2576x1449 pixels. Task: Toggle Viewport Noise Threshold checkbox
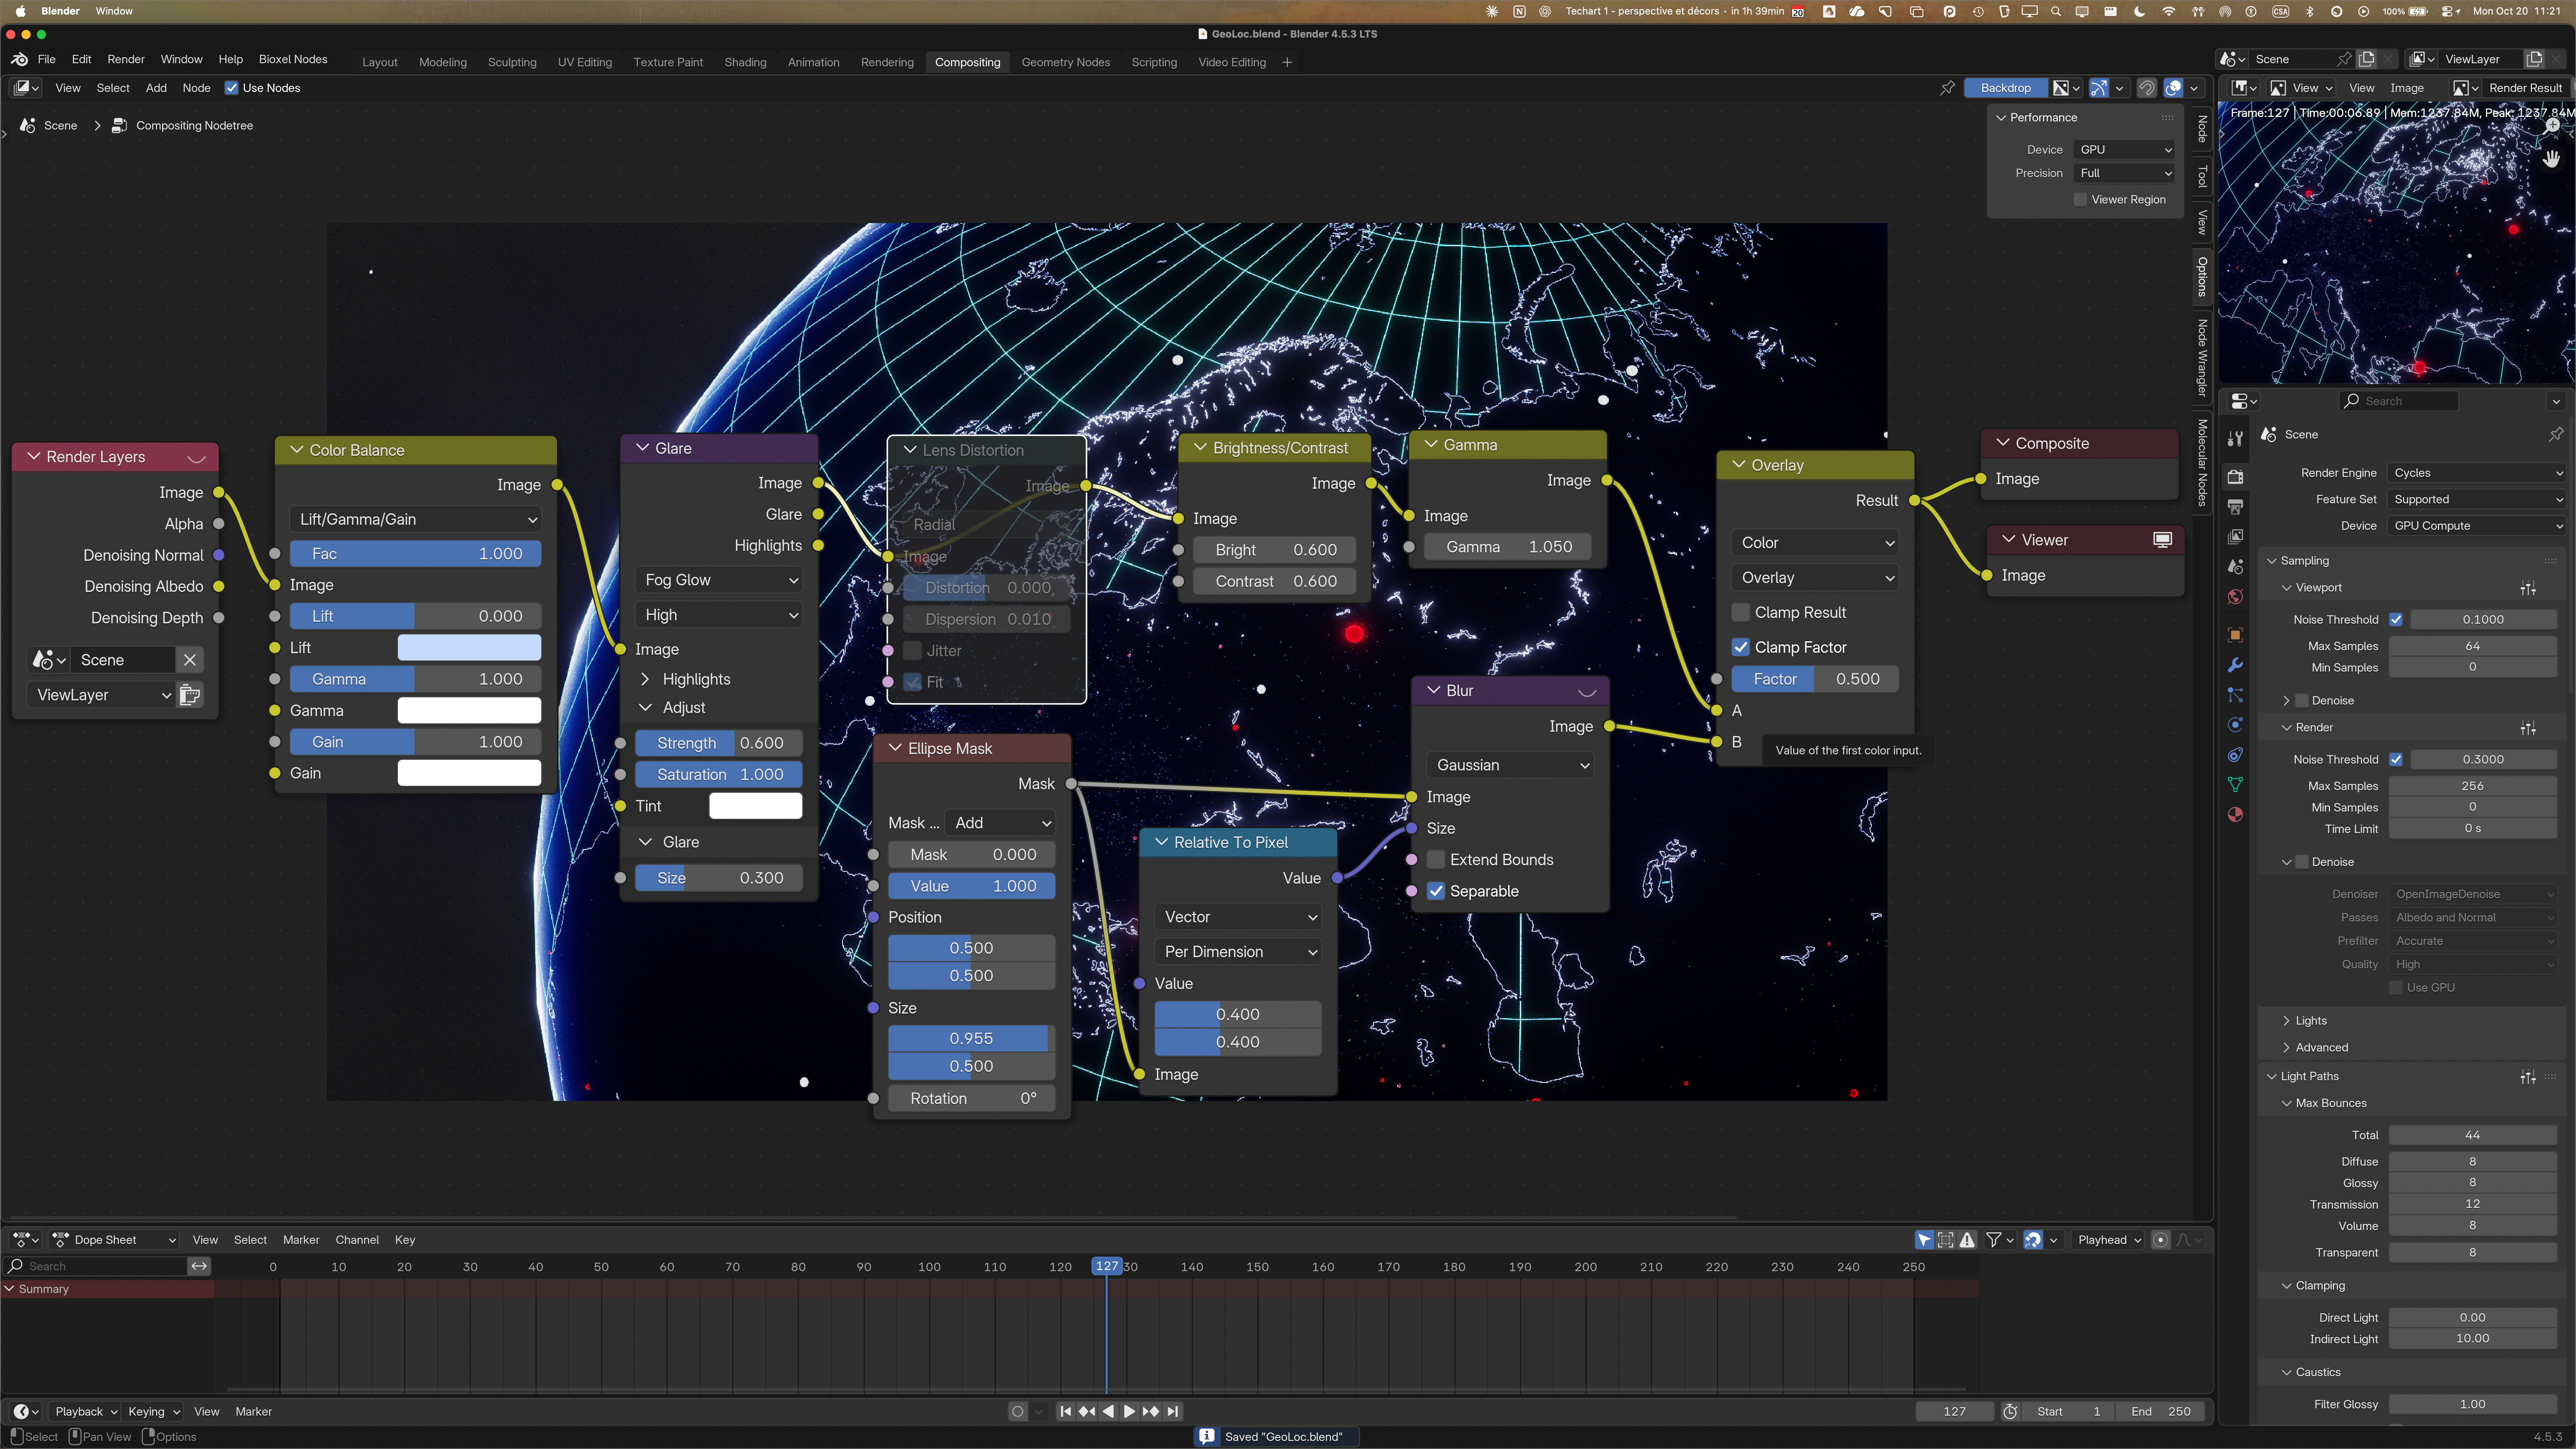2396,620
